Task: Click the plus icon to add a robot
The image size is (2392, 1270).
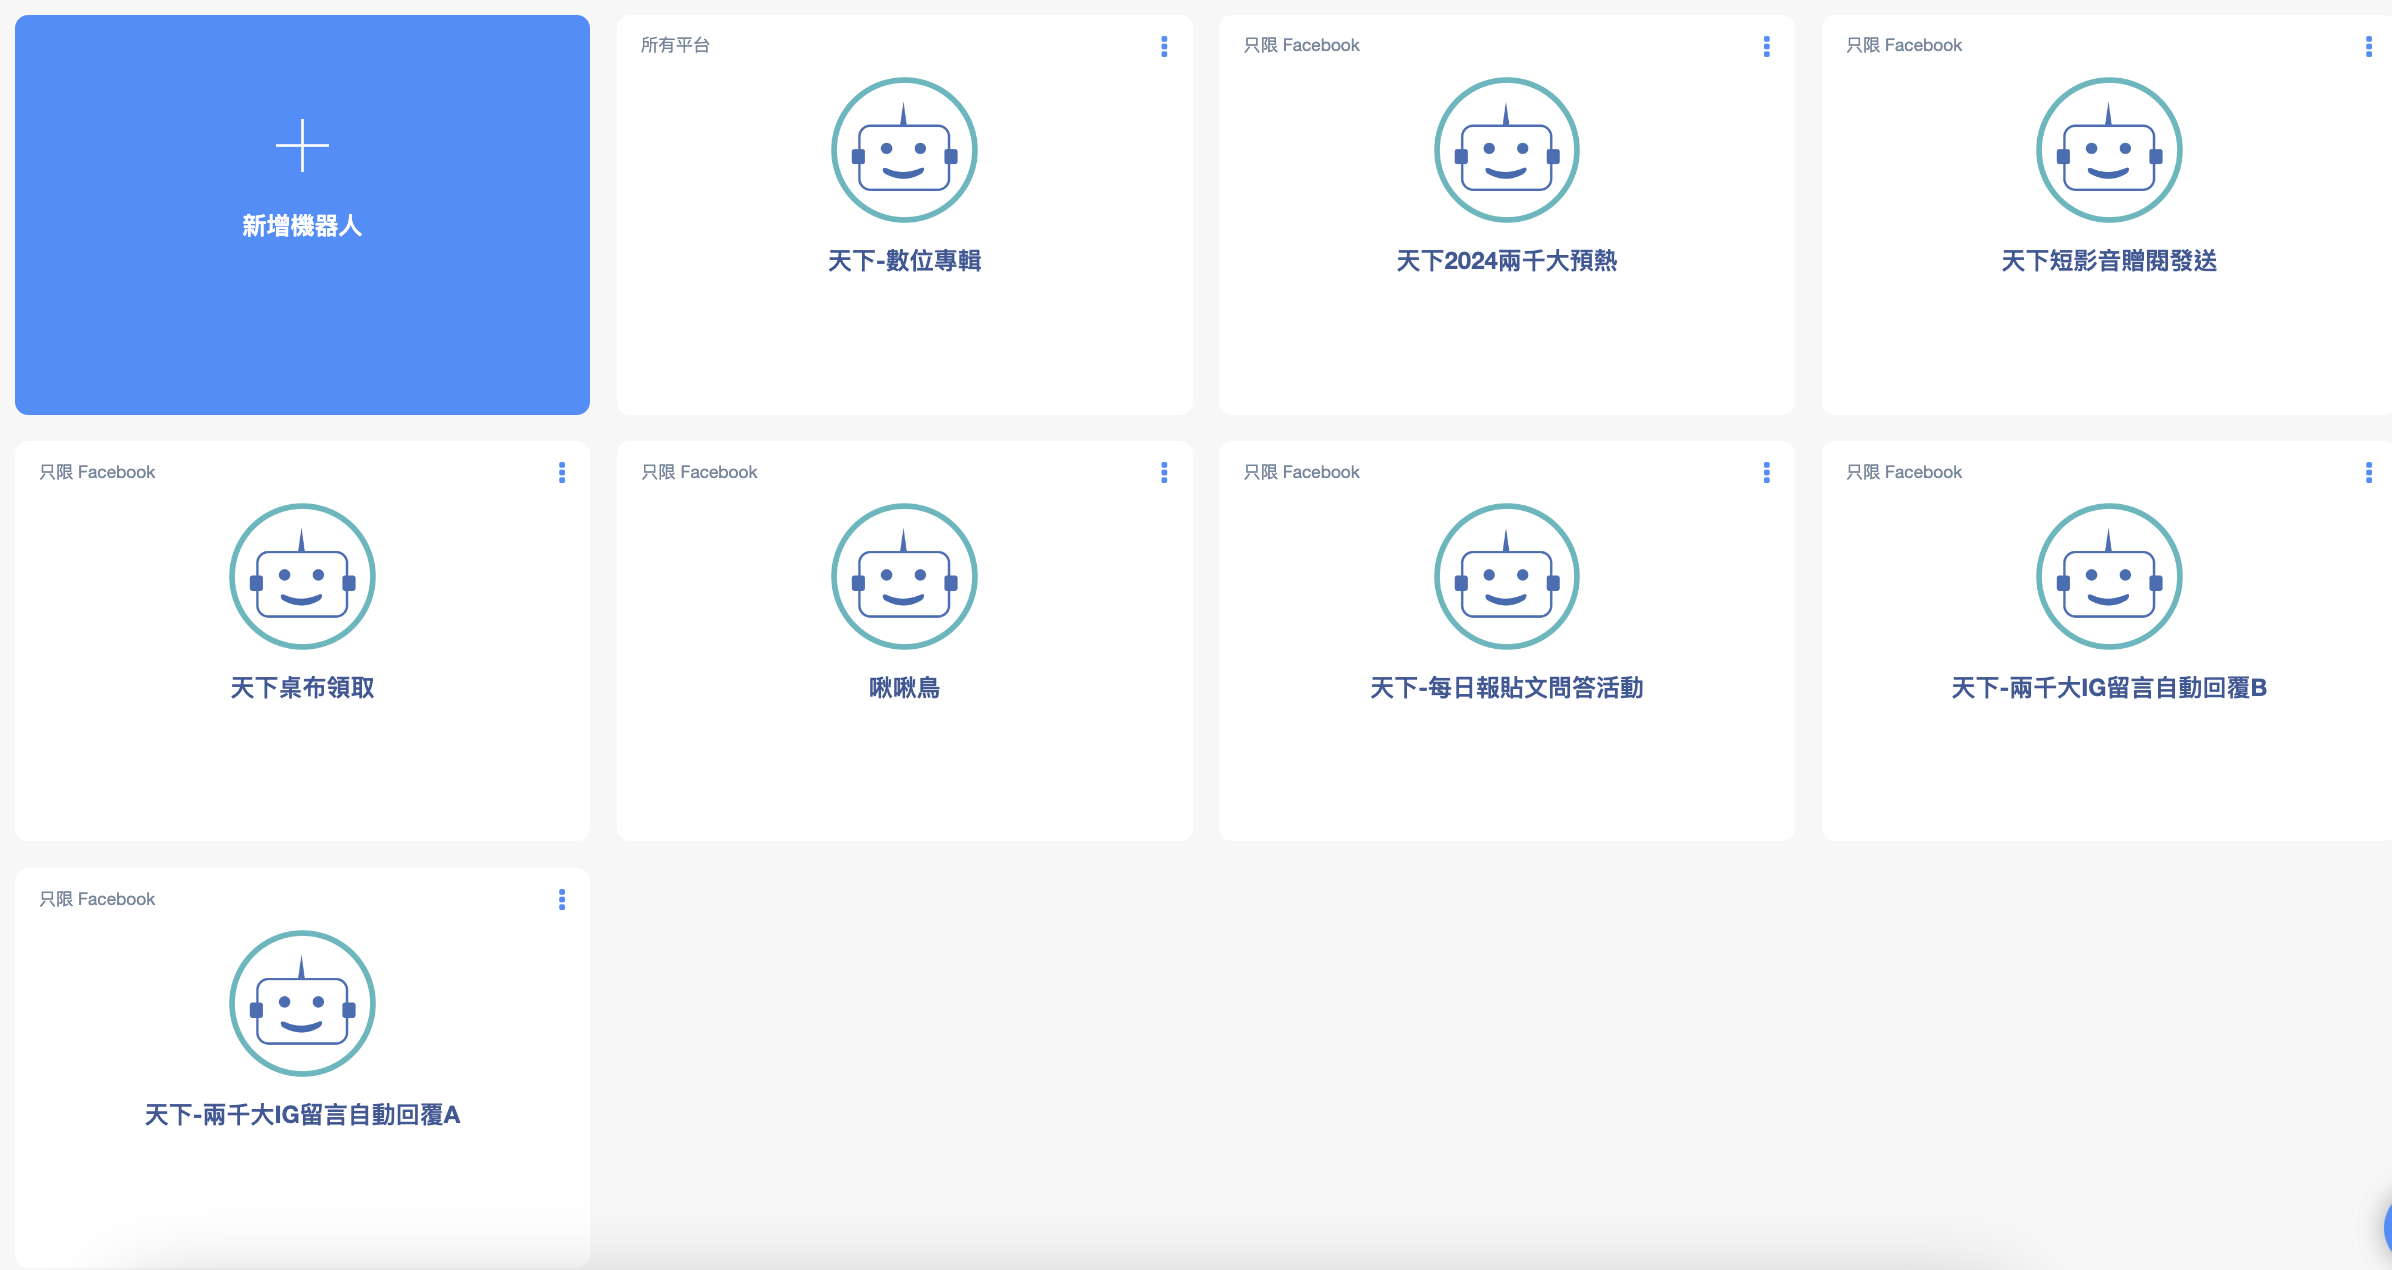Action: [302, 146]
